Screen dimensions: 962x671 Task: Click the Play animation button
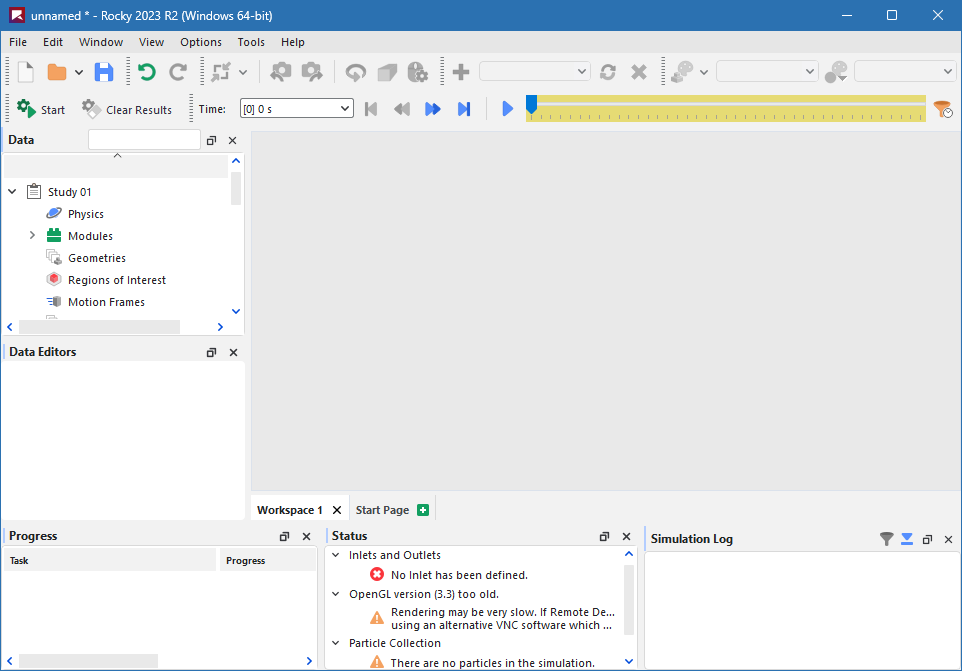pyautogui.click(x=507, y=109)
